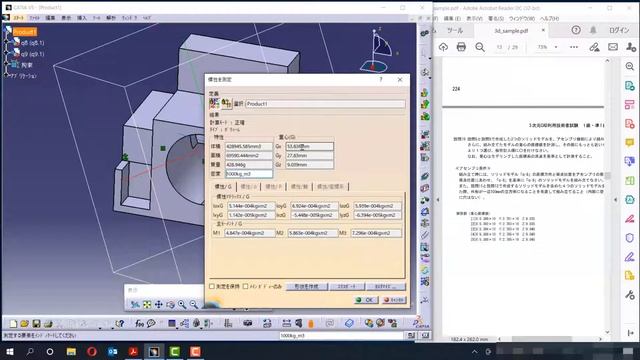Screen dimensions: 640x360
Task: Open Acrobat more tools ellipsis
Action: 574,47
